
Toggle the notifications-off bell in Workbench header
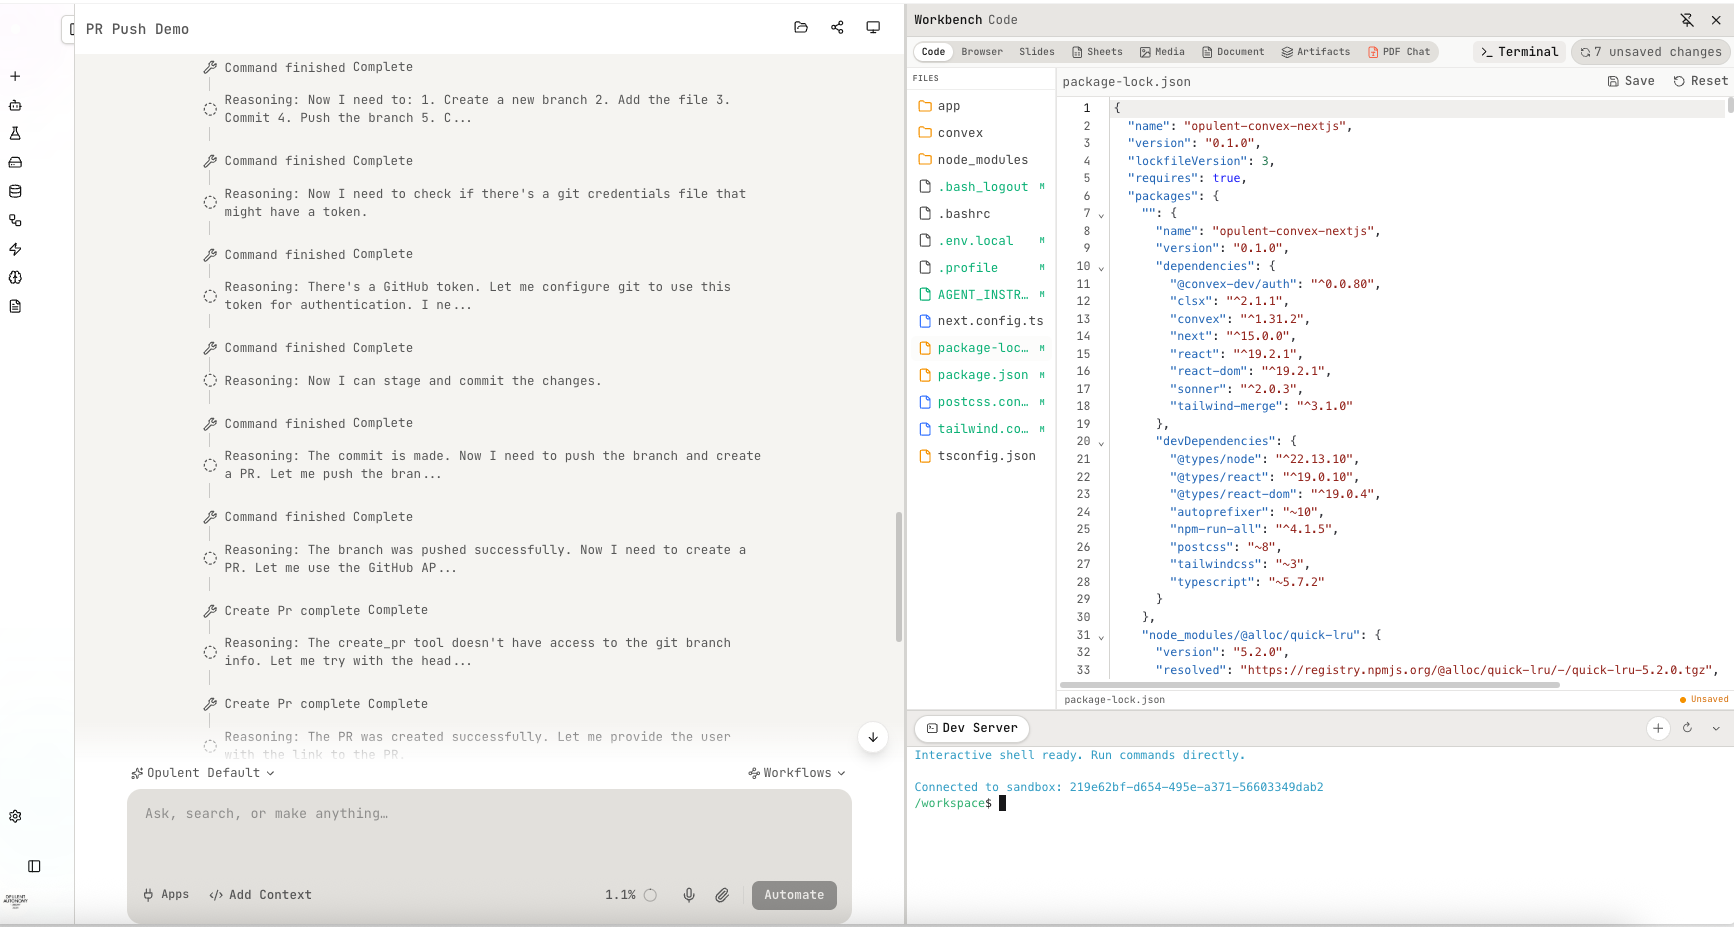(x=1686, y=19)
